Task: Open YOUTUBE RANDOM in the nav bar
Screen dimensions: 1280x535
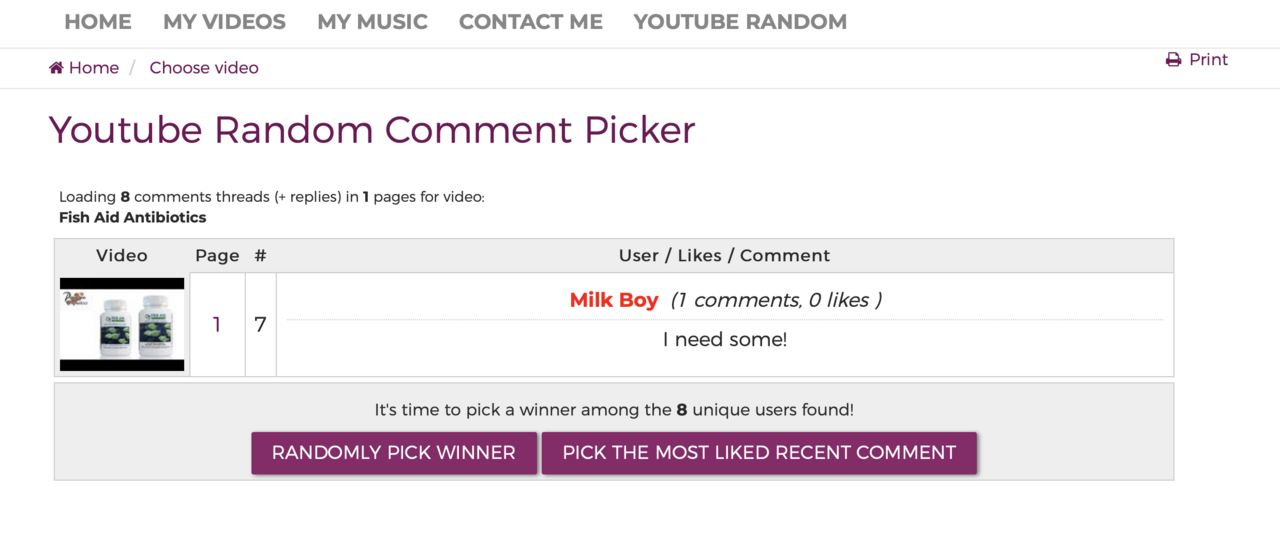Action: (740, 22)
